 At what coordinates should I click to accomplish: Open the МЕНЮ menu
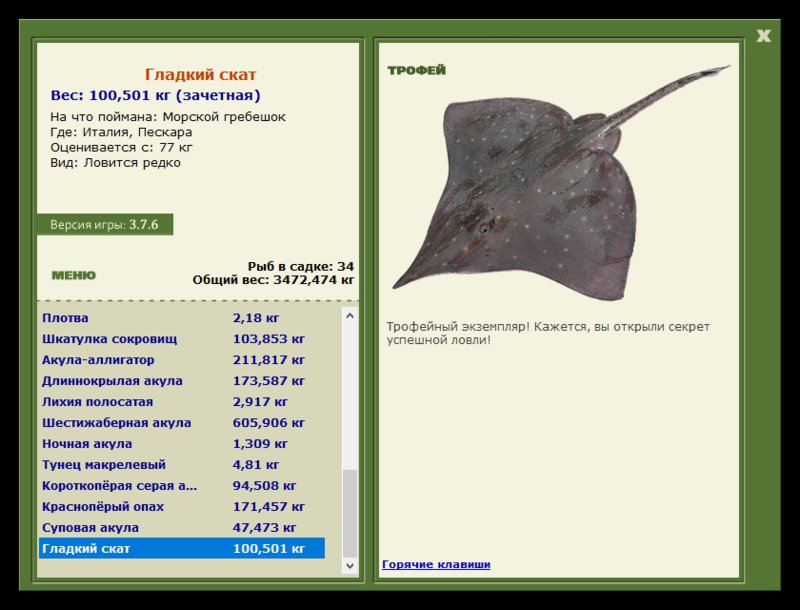click(x=73, y=275)
